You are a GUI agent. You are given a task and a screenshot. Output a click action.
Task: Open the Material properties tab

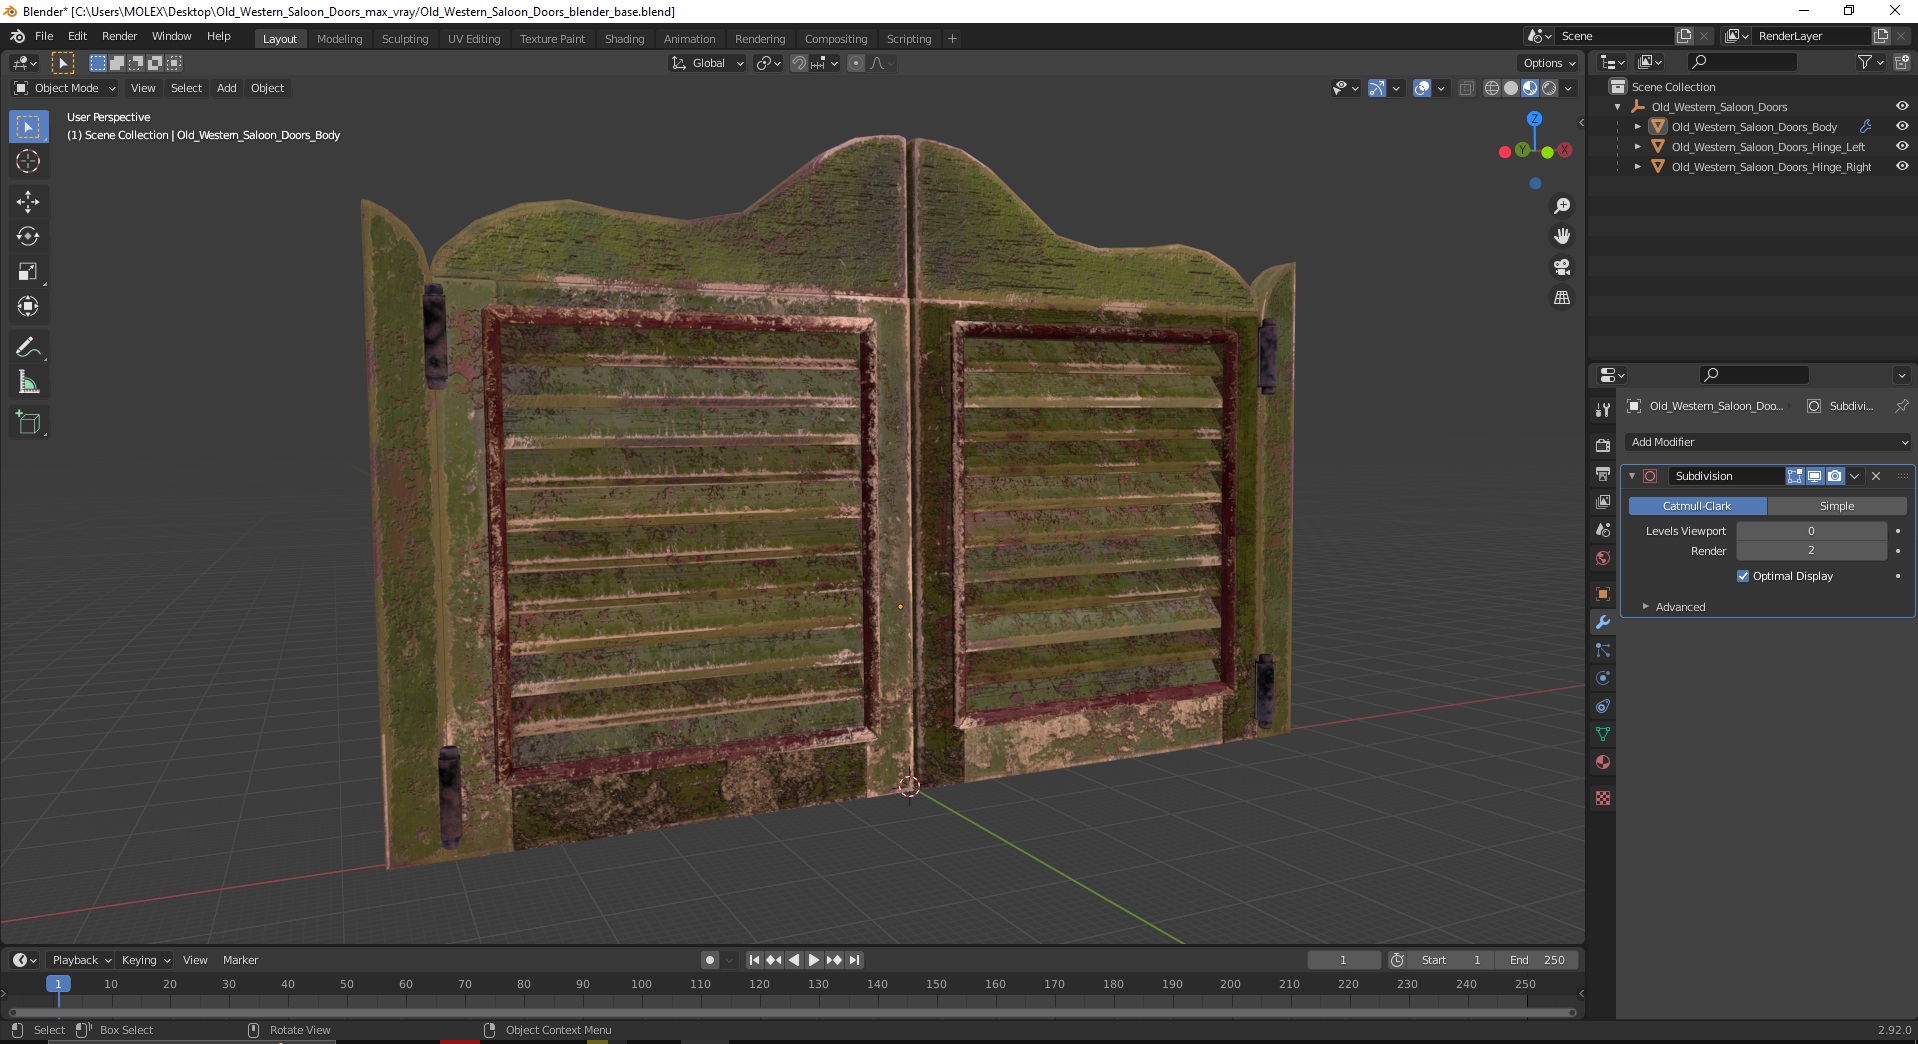pyautogui.click(x=1603, y=762)
